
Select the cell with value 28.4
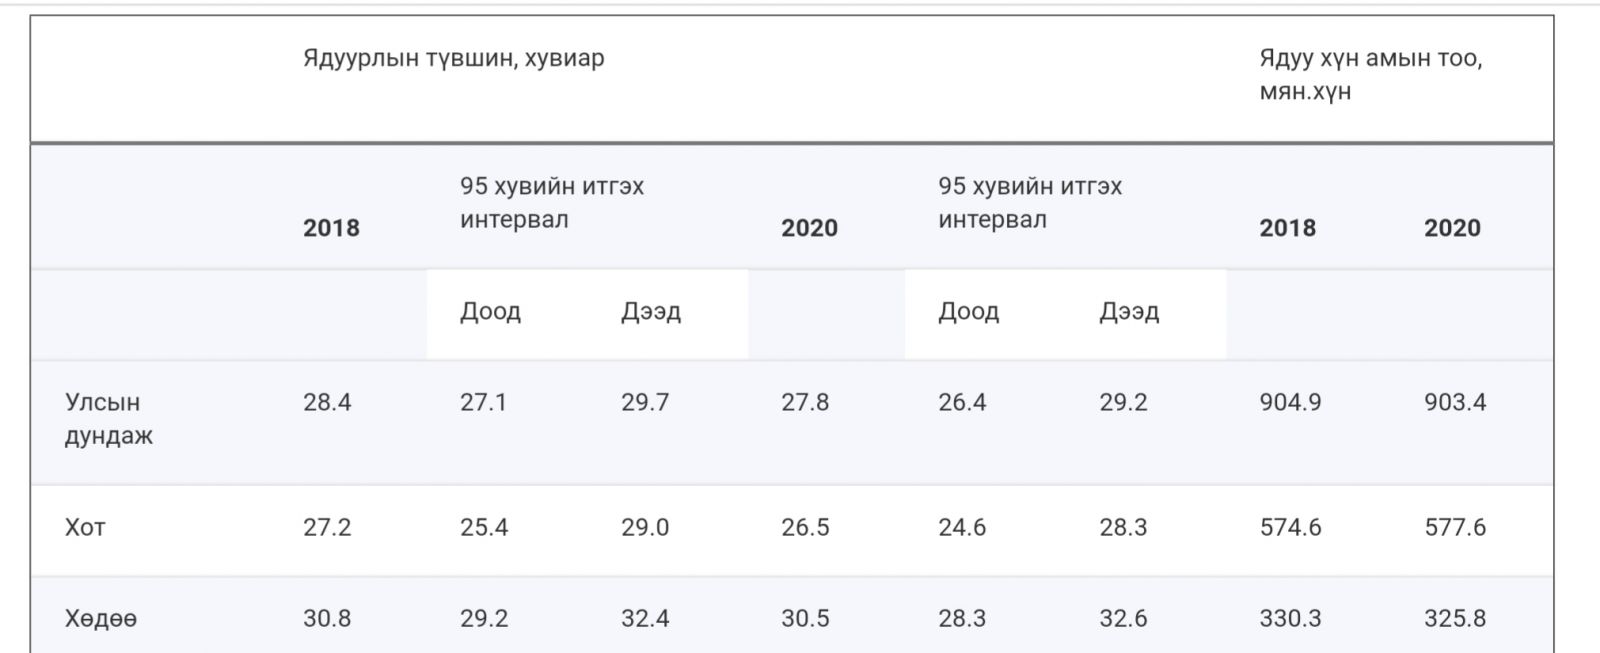tap(327, 402)
